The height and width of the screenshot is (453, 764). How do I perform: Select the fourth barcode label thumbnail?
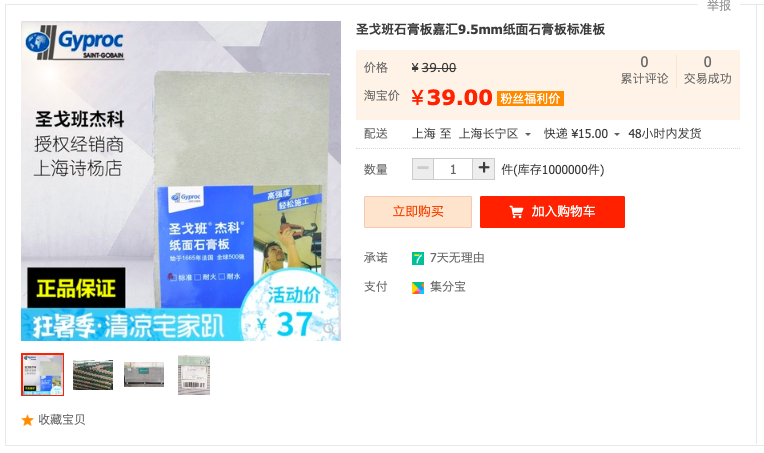[194, 375]
